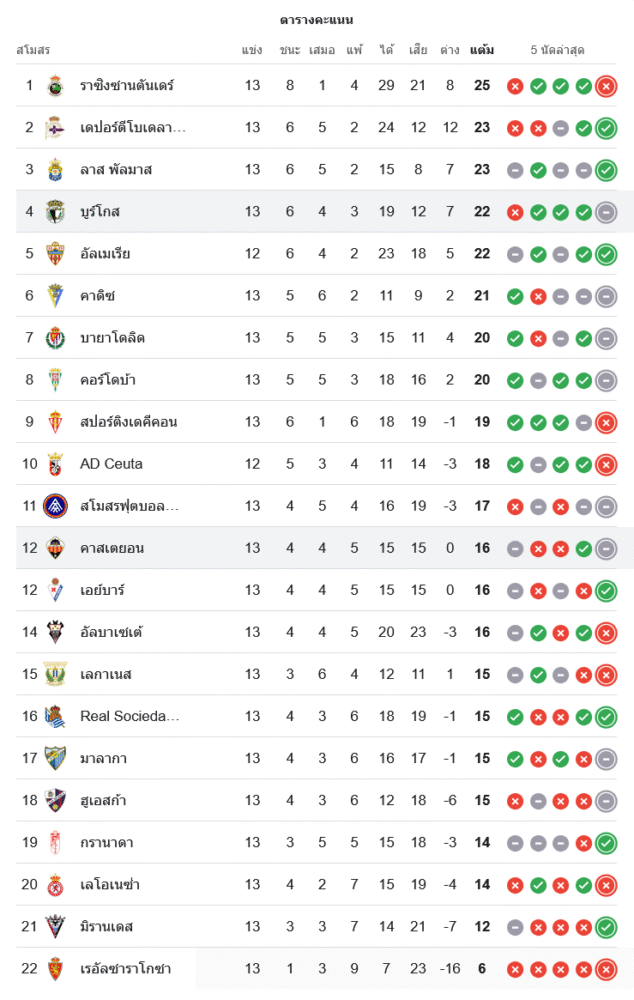Screen dimensions: 634x1000
Task: Click the Albacete club crest
Action: point(55,632)
